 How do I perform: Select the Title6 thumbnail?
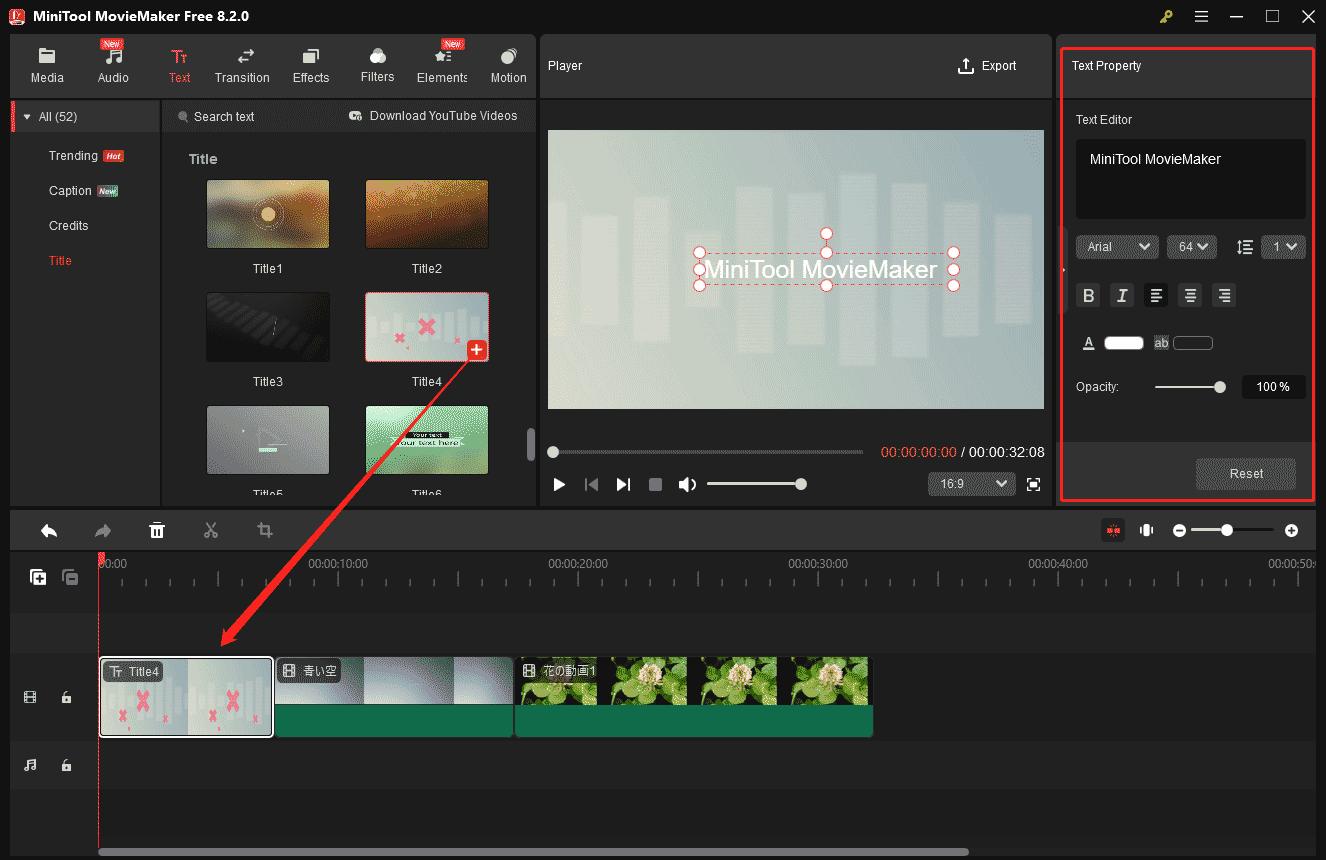coord(427,440)
